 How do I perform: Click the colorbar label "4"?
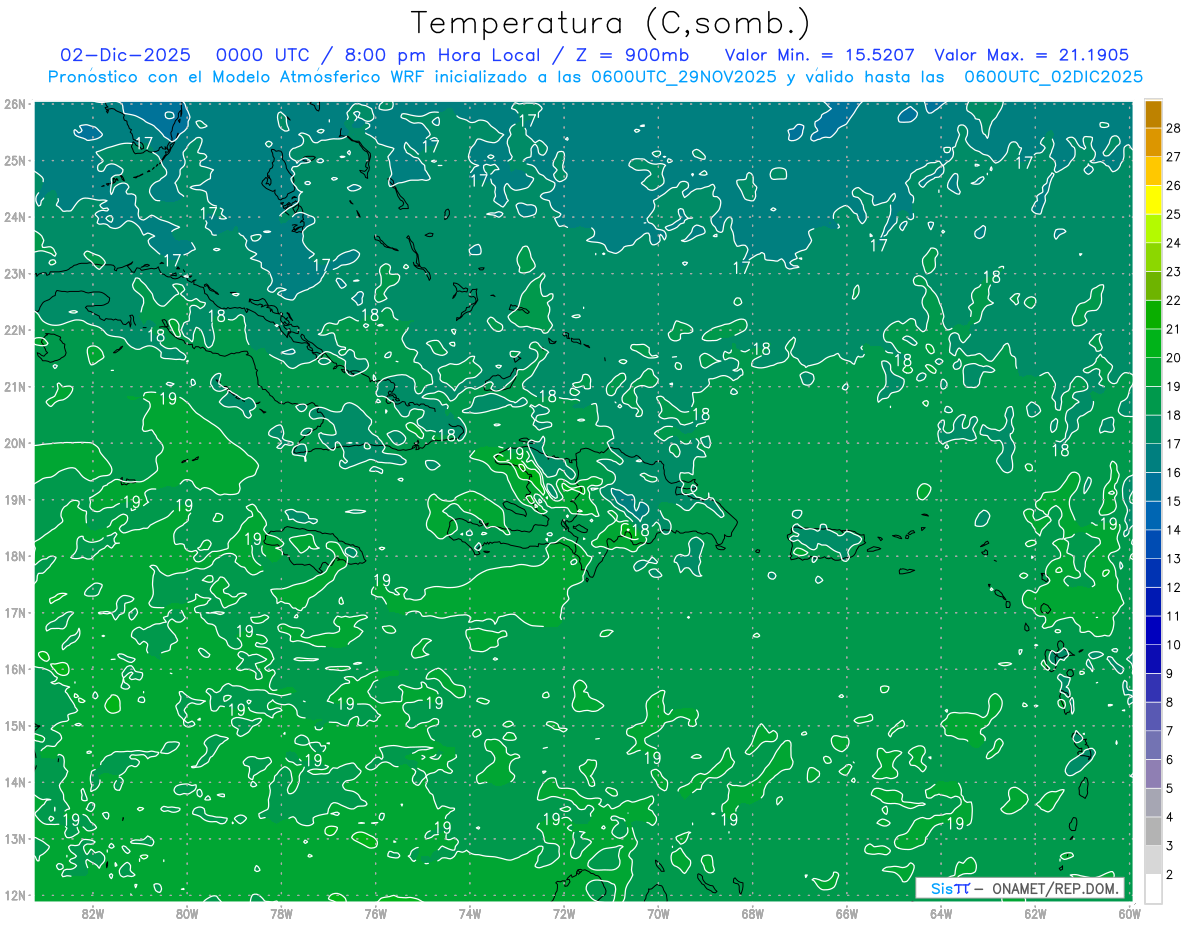[x=1170, y=816]
